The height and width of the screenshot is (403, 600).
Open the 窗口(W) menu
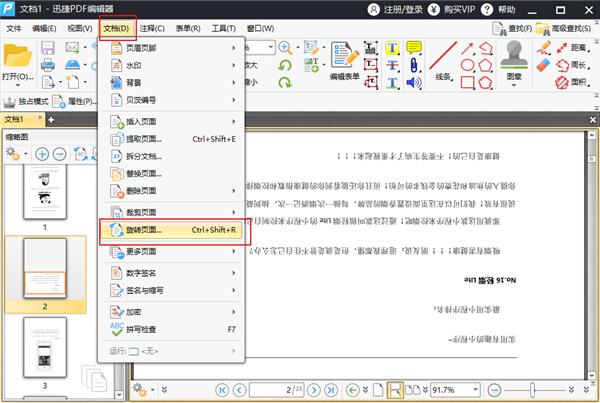point(260,28)
